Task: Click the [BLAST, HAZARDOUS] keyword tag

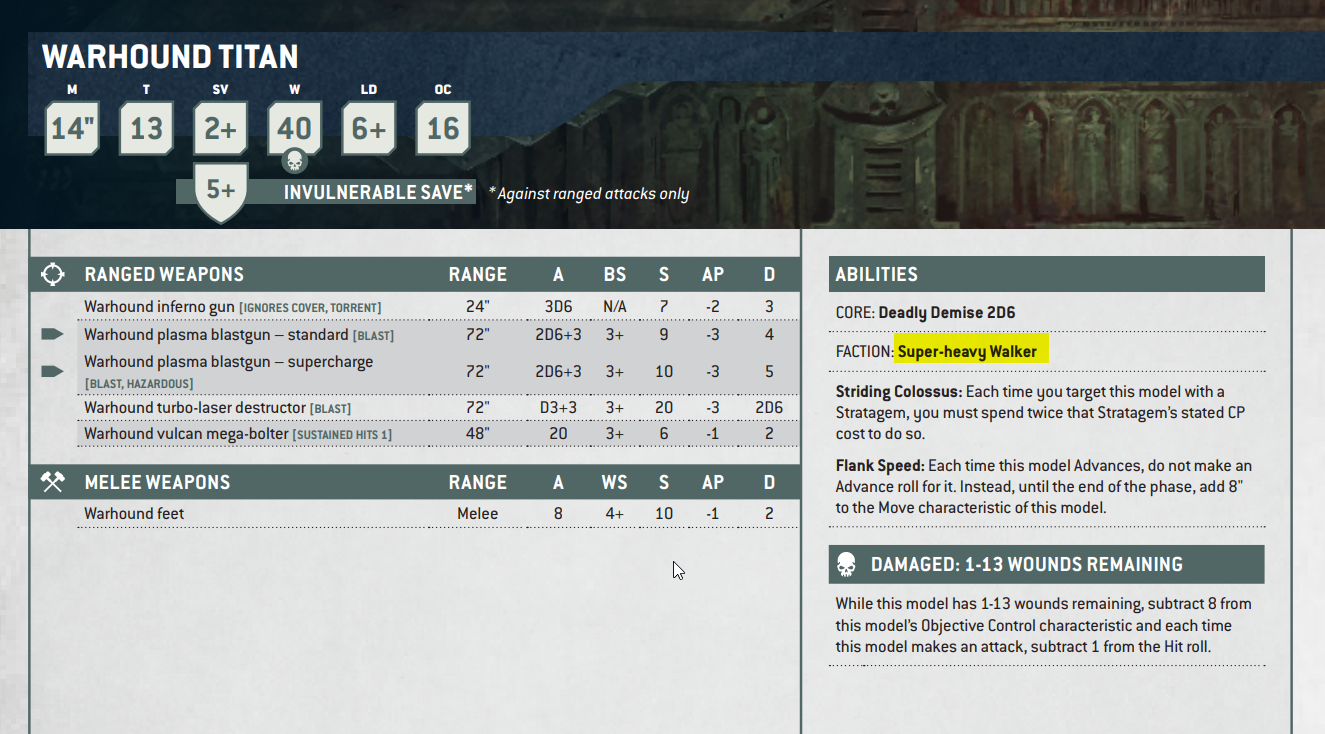Action: click(x=139, y=384)
